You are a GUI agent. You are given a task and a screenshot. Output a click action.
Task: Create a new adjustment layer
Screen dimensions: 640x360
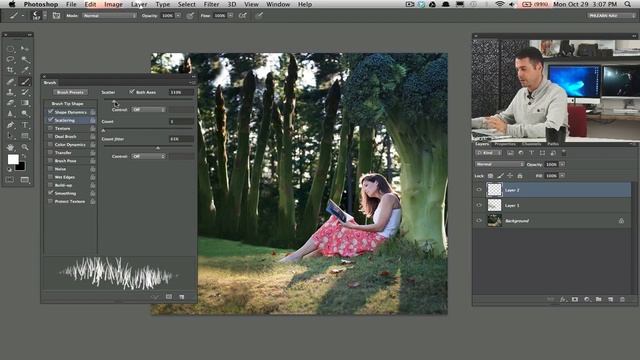(587, 299)
